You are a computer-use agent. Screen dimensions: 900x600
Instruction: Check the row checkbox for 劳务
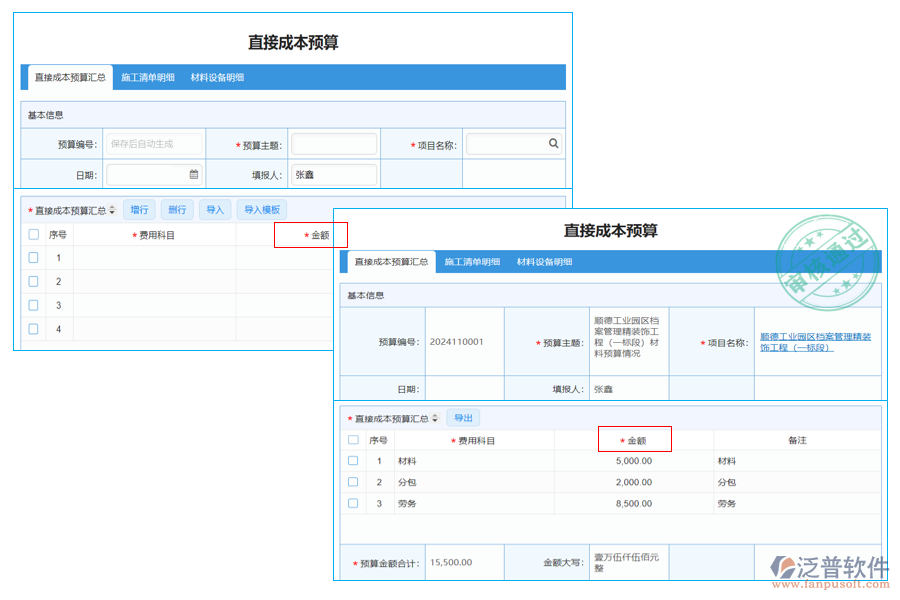click(x=353, y=503)
